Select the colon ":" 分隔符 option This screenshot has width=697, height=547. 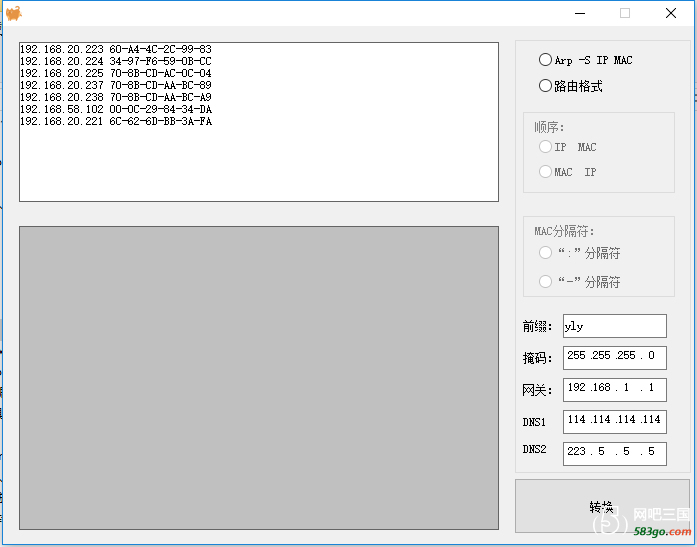pos(546,253)
